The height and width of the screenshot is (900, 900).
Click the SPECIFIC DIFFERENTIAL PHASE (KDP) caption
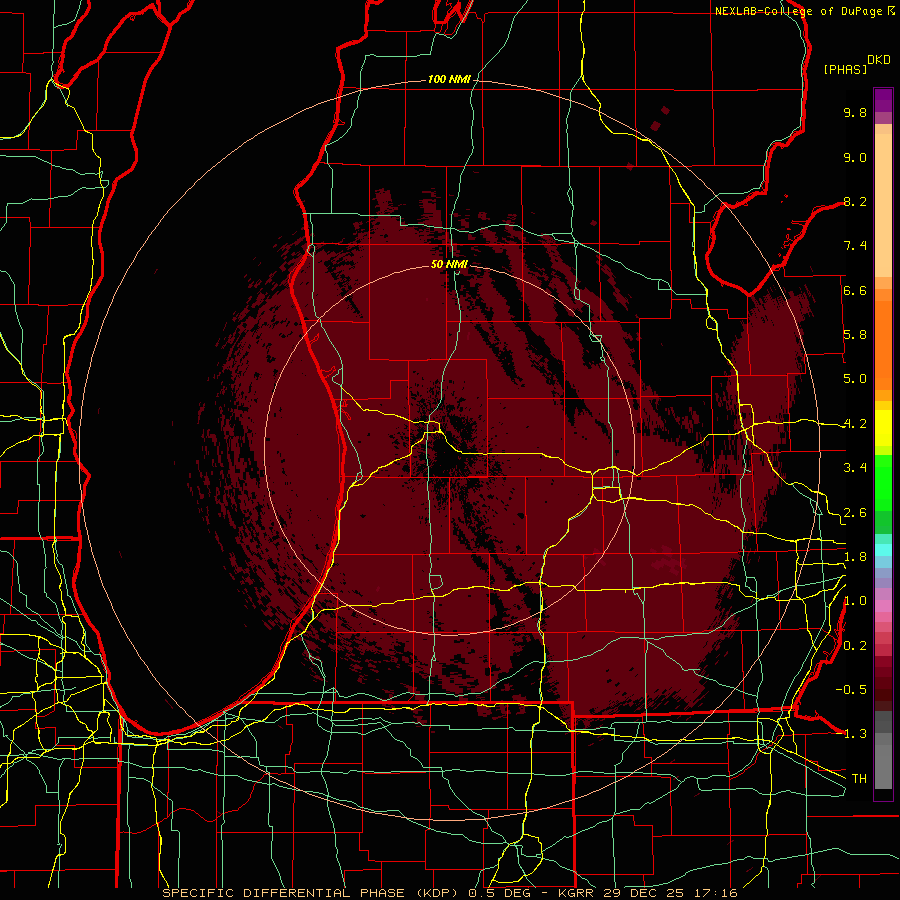click(x=312, y=893)
